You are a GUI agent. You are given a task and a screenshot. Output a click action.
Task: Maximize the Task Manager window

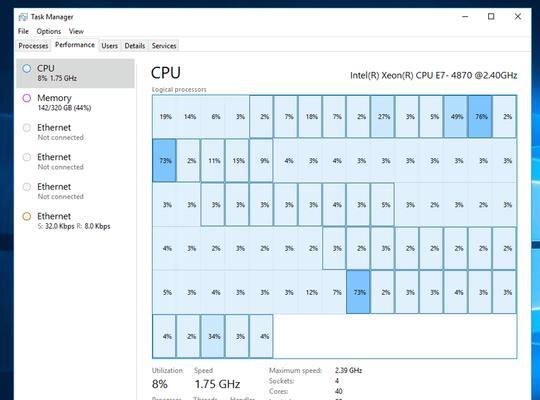click(491, 16)
